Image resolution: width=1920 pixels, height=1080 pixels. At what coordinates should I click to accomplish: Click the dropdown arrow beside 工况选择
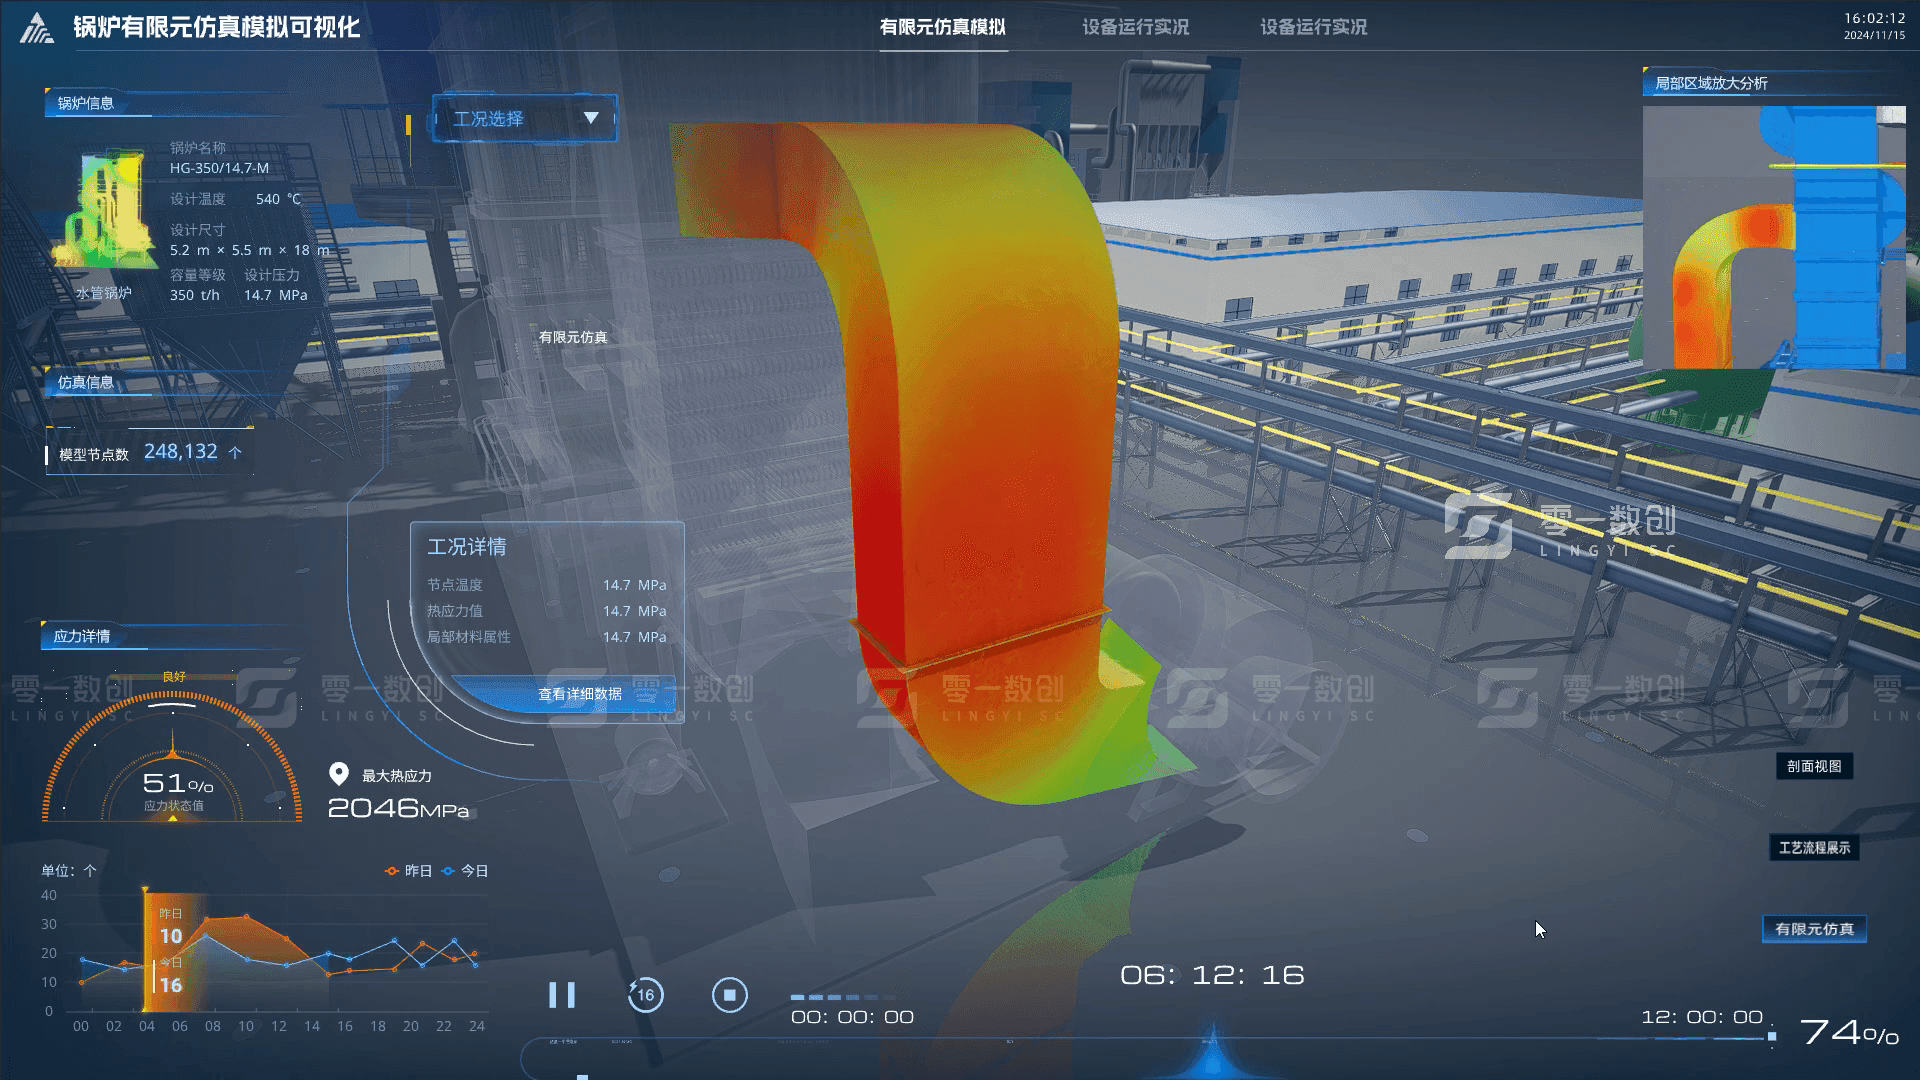tap(591, 118)
